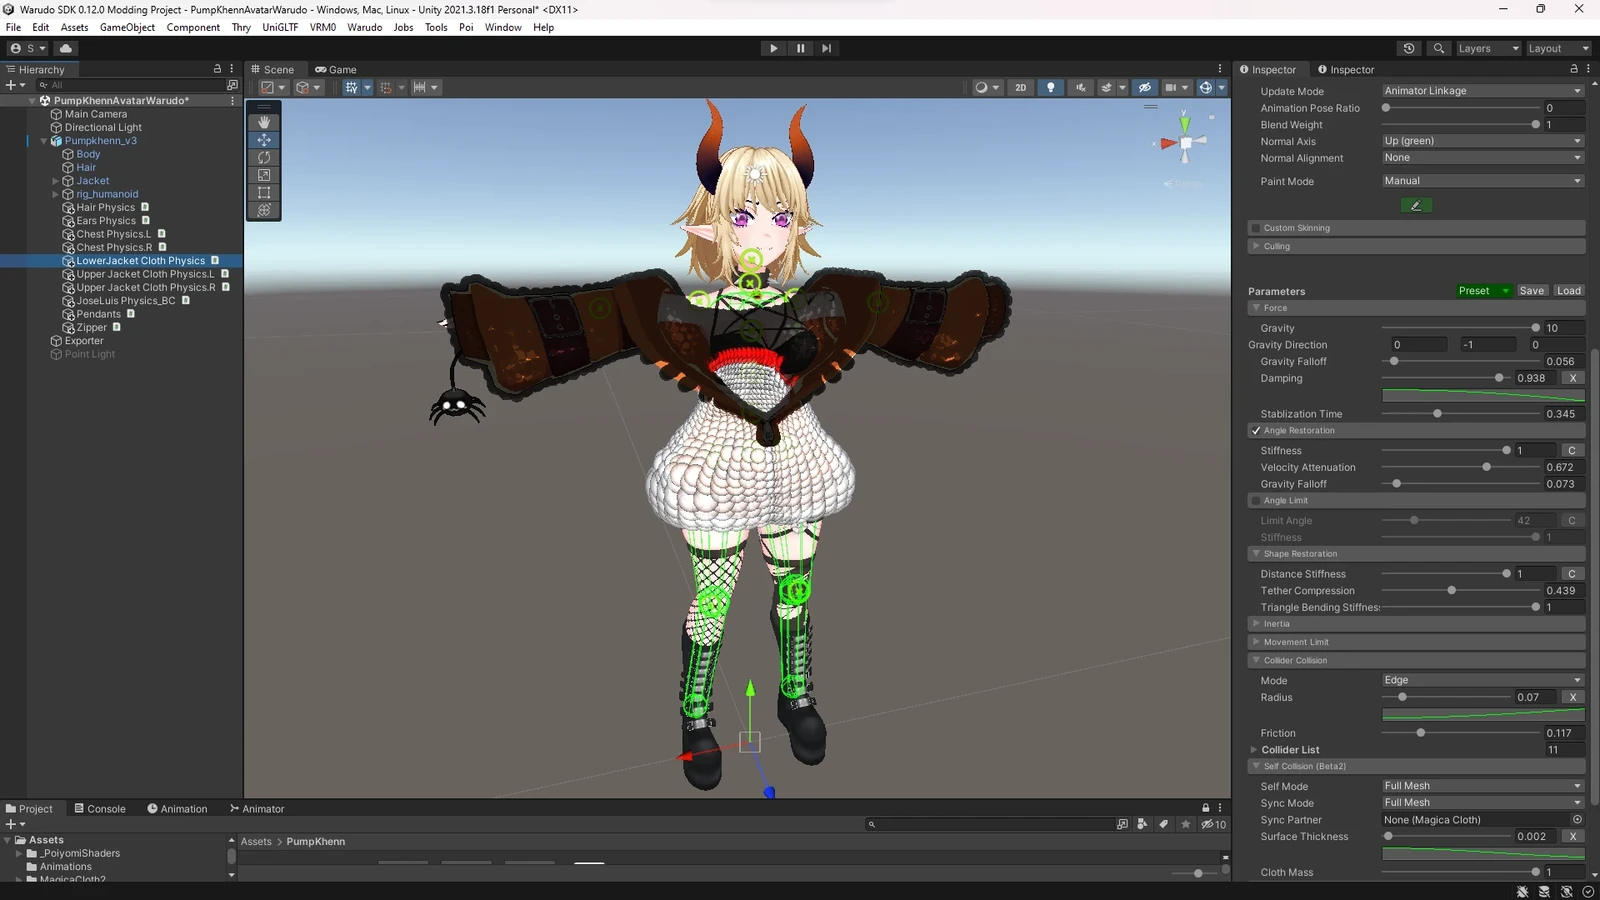Select the Scale tool
This screenshot has width=1600, height=900.
[264, 175]
